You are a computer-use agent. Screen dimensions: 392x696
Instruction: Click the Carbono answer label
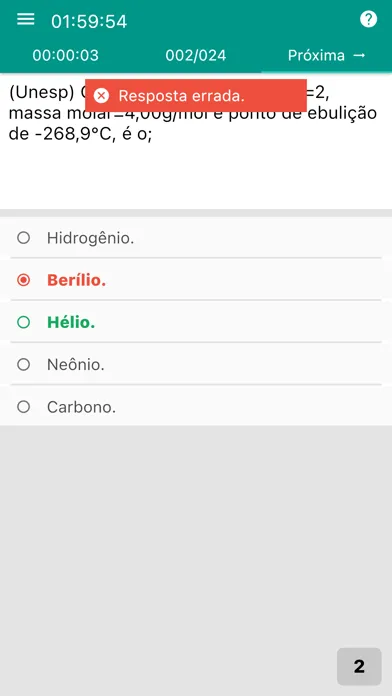82,407
